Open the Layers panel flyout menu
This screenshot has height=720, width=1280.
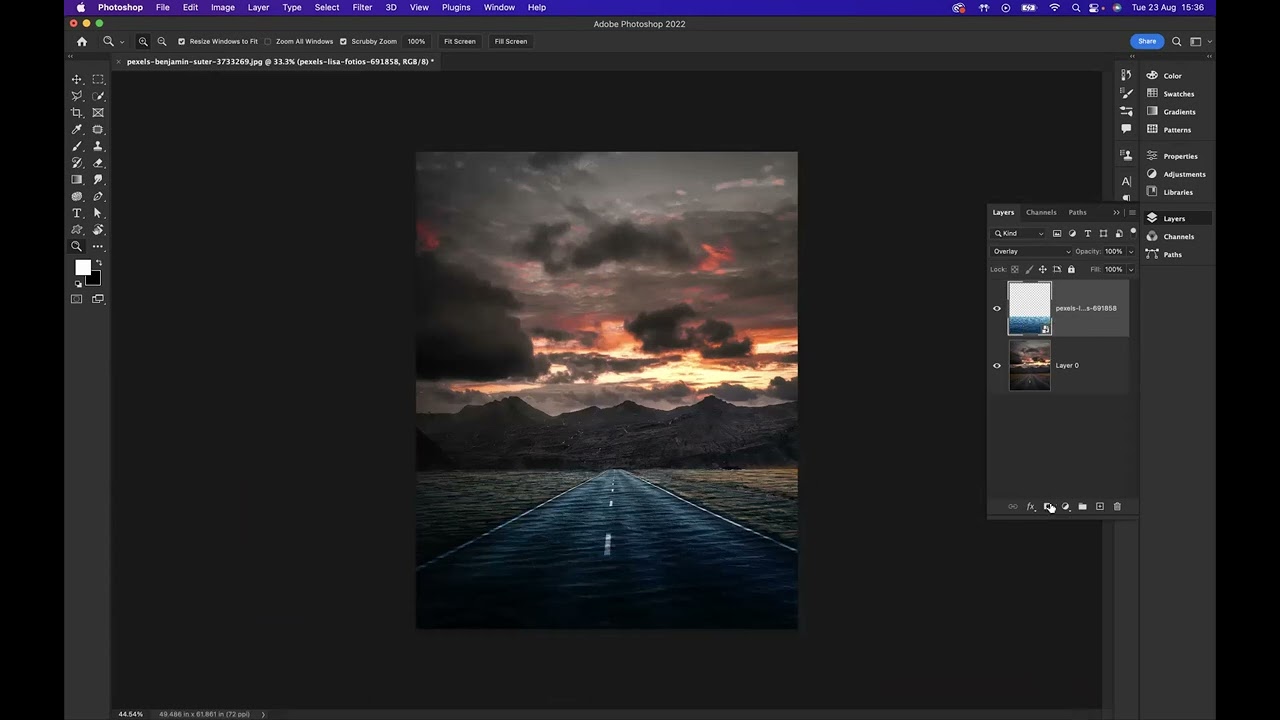click(x=1132, y=212)
